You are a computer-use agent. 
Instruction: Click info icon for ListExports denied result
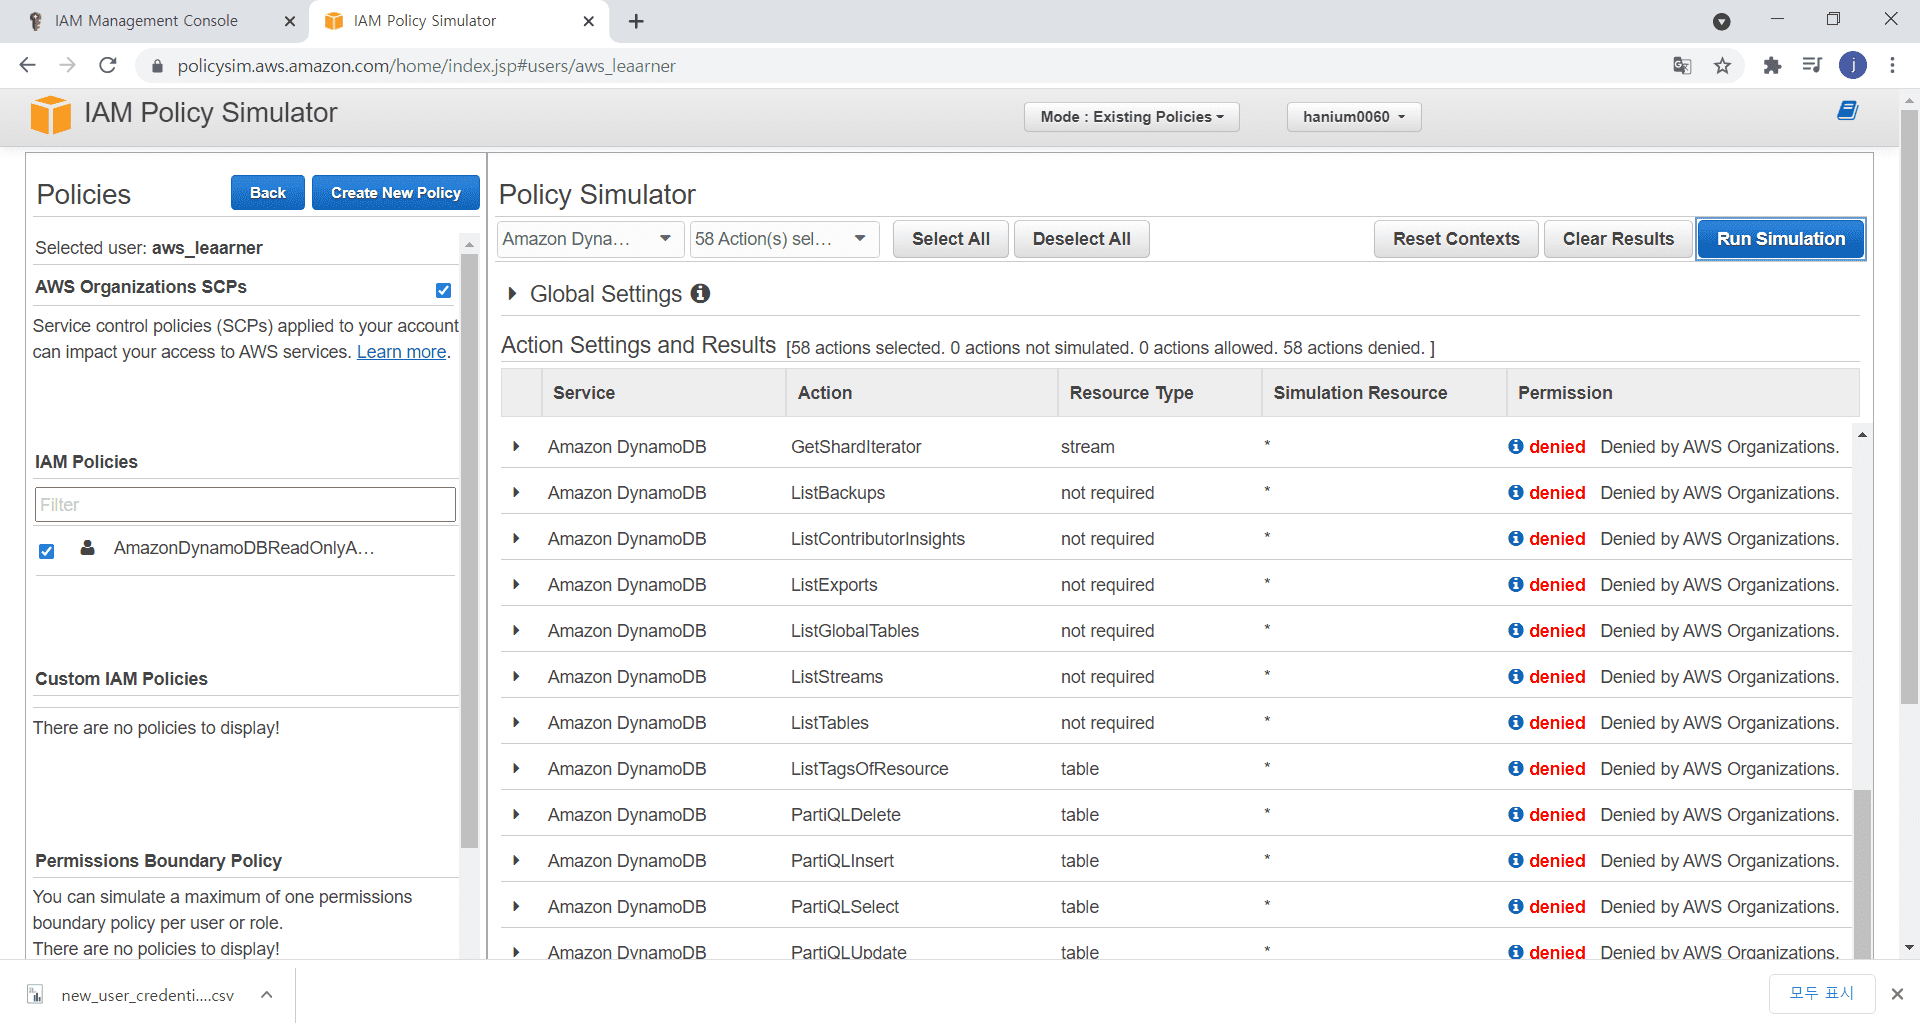[1516, 584]
